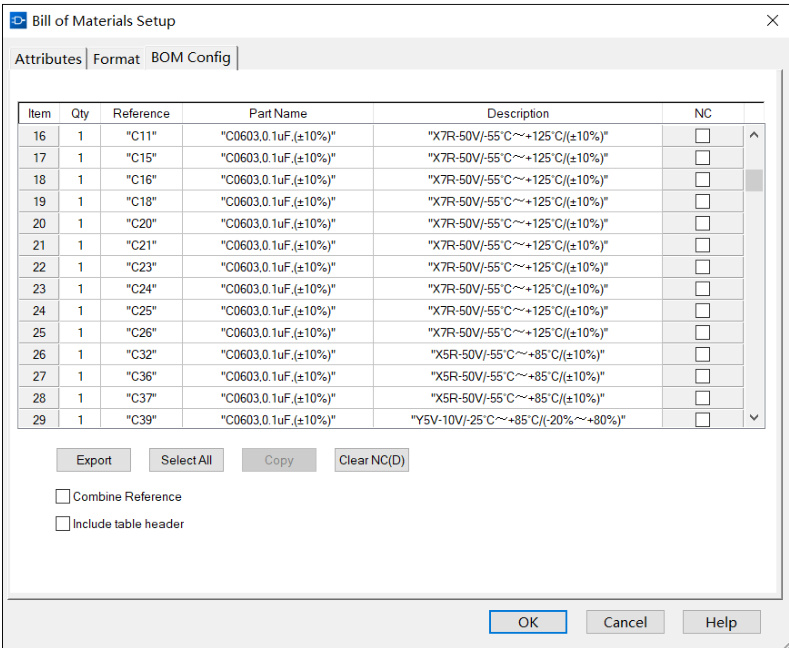Click the Bill of Materials app icon
This screenshot has width=789, height=648.
[18, 21]
